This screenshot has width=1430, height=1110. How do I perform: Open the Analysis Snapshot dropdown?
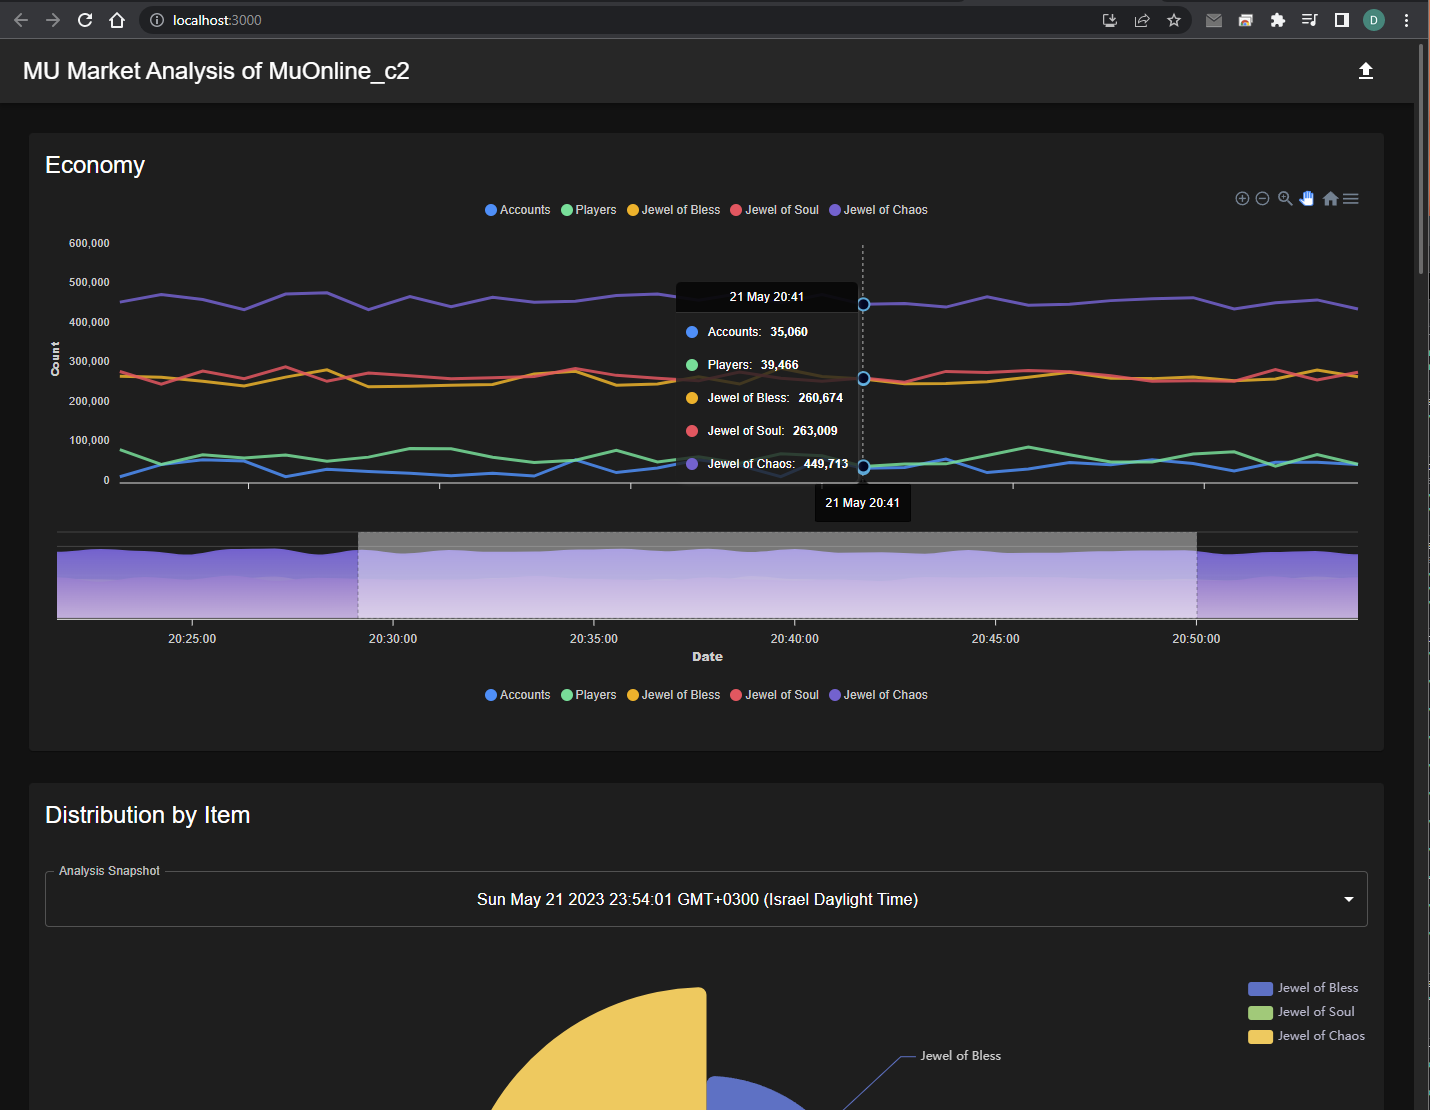click(706, 899)
